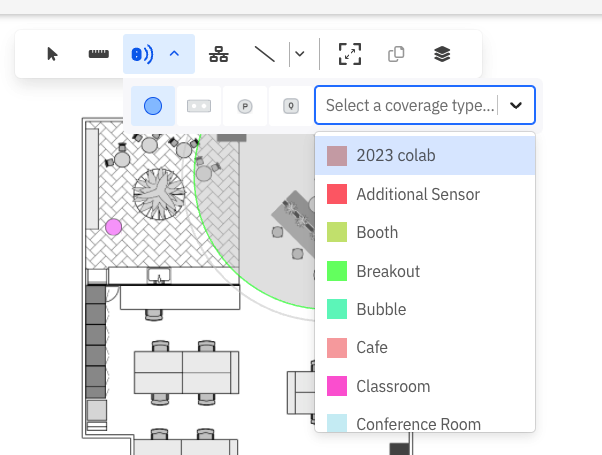Choose the rectangular two-dot sensor shape
This screenshot has height=455, width=602.
coord(199,106)
